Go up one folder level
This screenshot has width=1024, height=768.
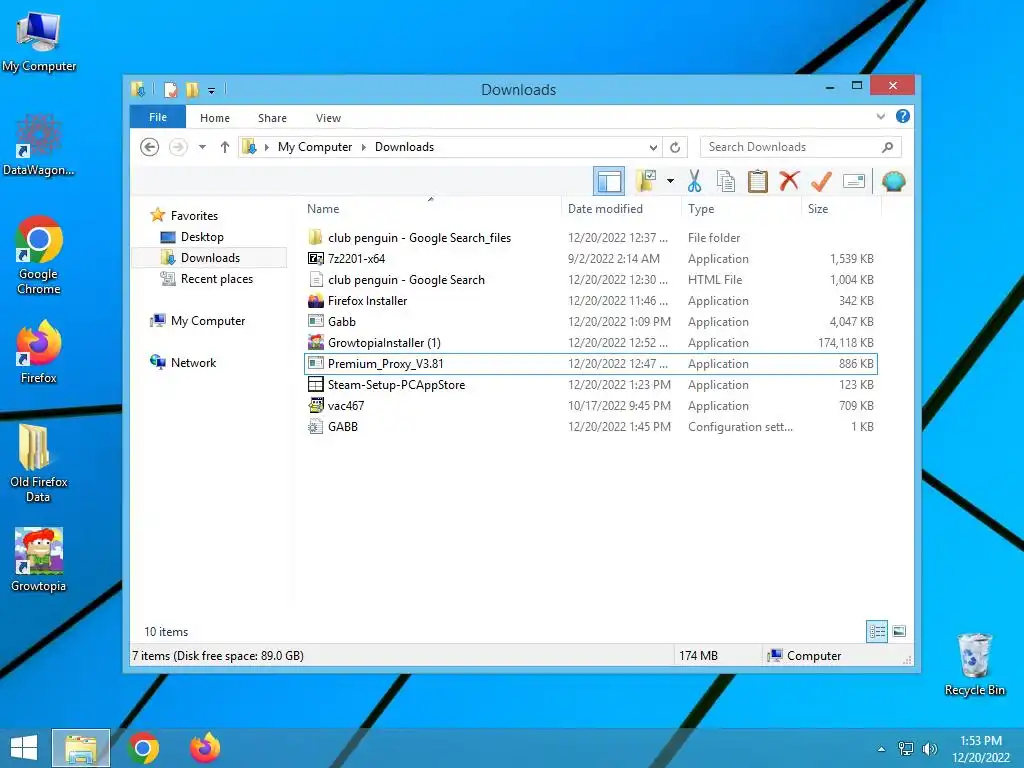[225, 147]
